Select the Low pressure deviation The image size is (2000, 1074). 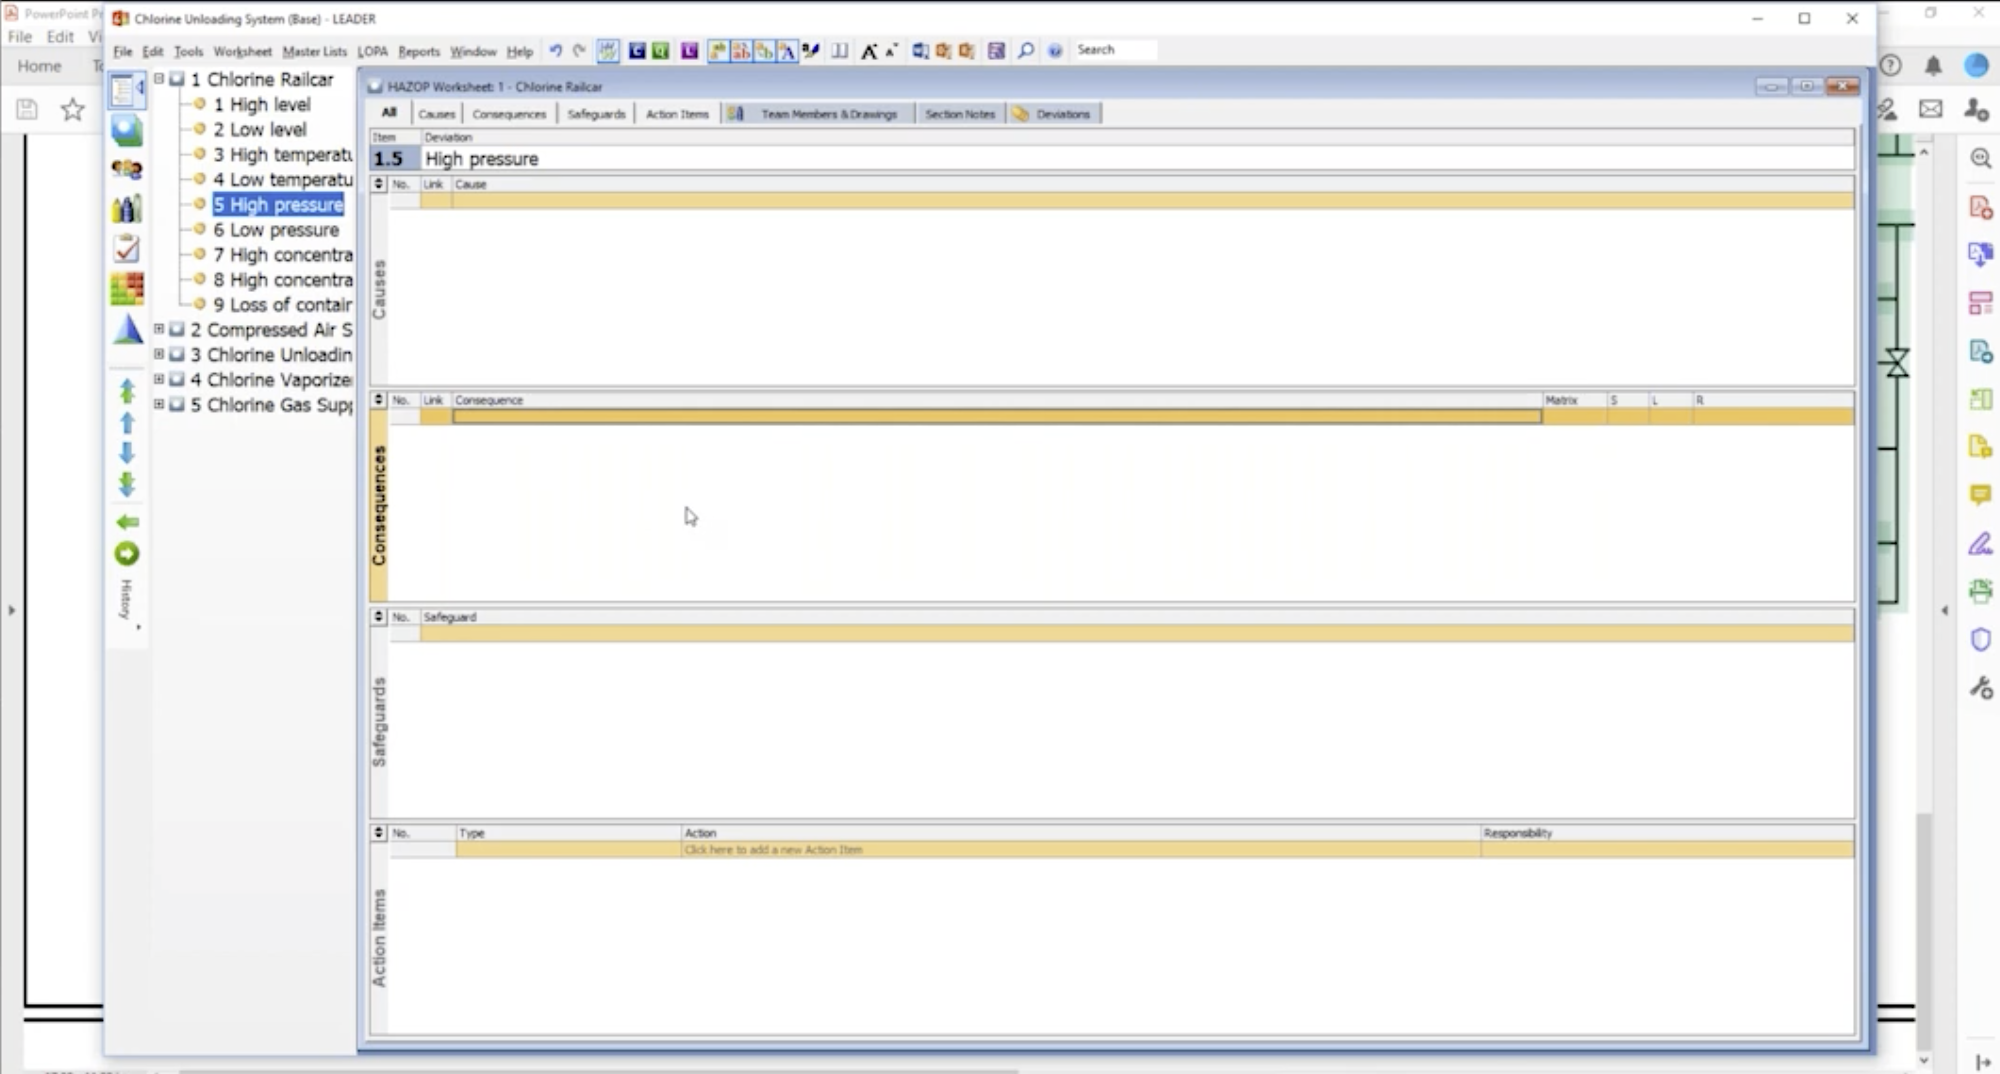[x=284, y=230]
